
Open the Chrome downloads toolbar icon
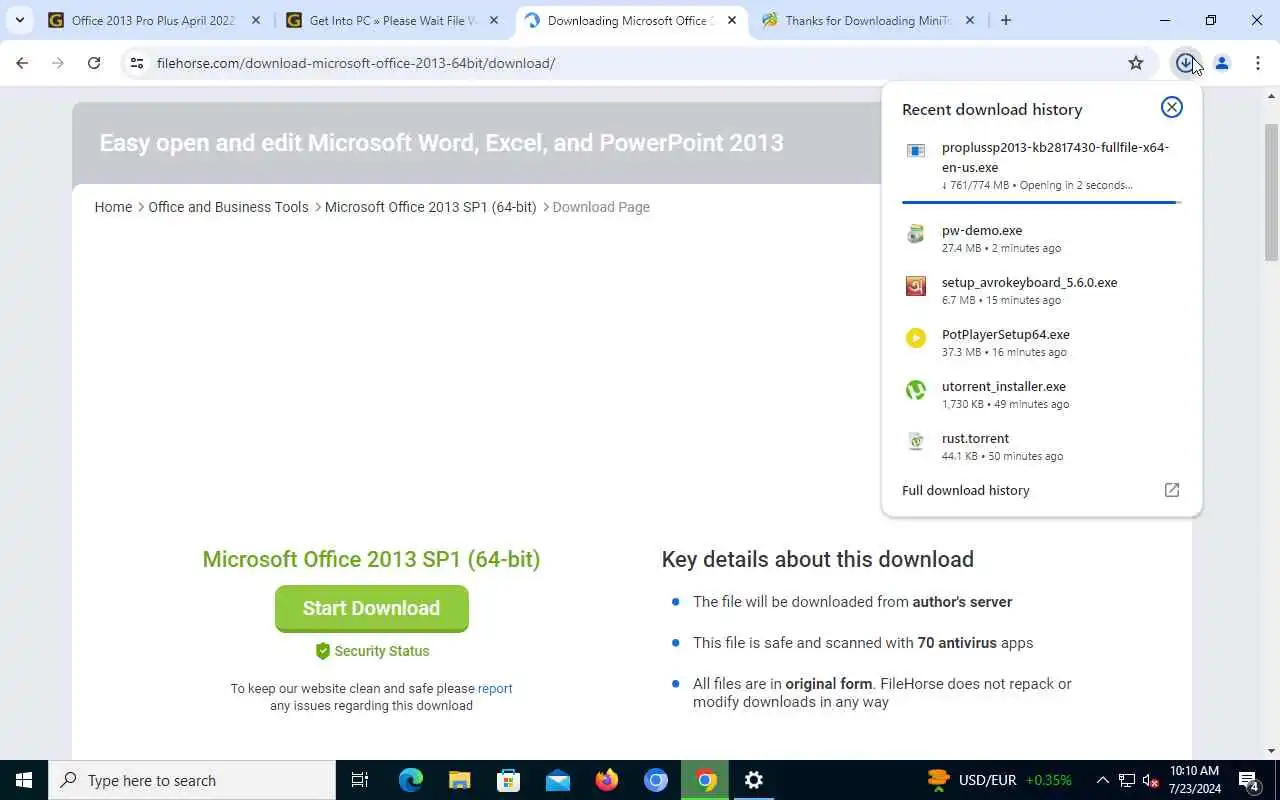pos(1185,63)
